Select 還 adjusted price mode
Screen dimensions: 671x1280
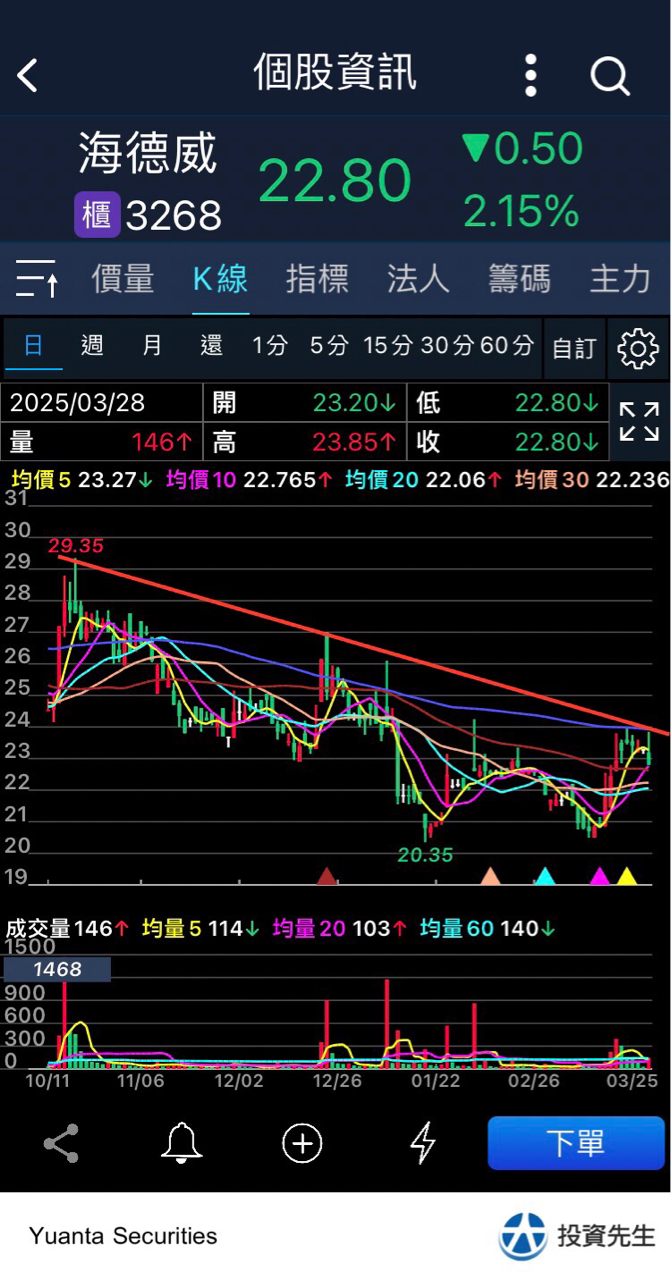click(x=211, y=346)
